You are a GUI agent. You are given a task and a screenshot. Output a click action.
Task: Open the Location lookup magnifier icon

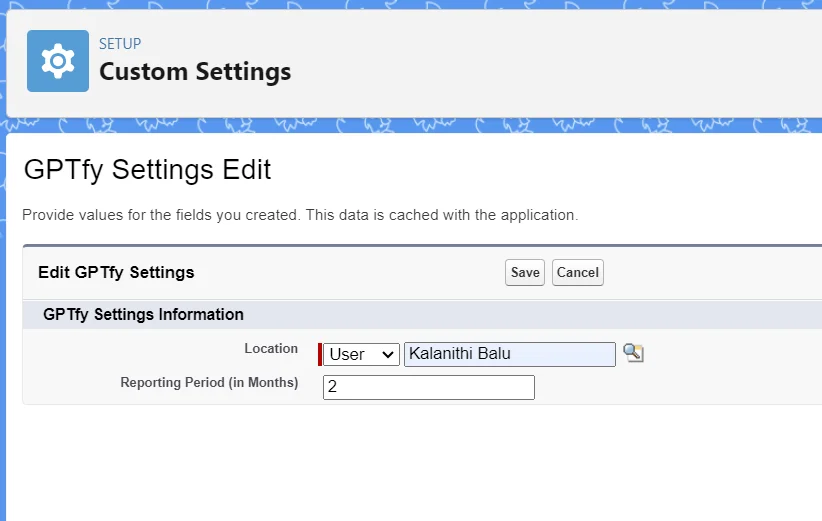pos(633,353)
